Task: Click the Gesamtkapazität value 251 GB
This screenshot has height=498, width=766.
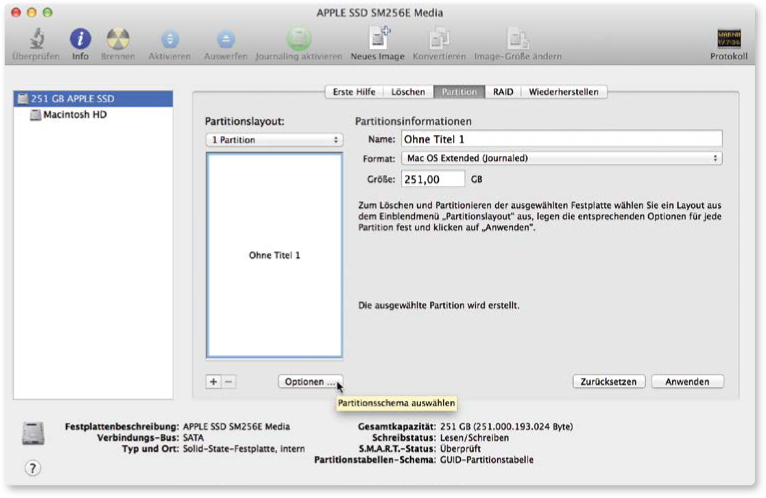Action: [x=506, y=427]
